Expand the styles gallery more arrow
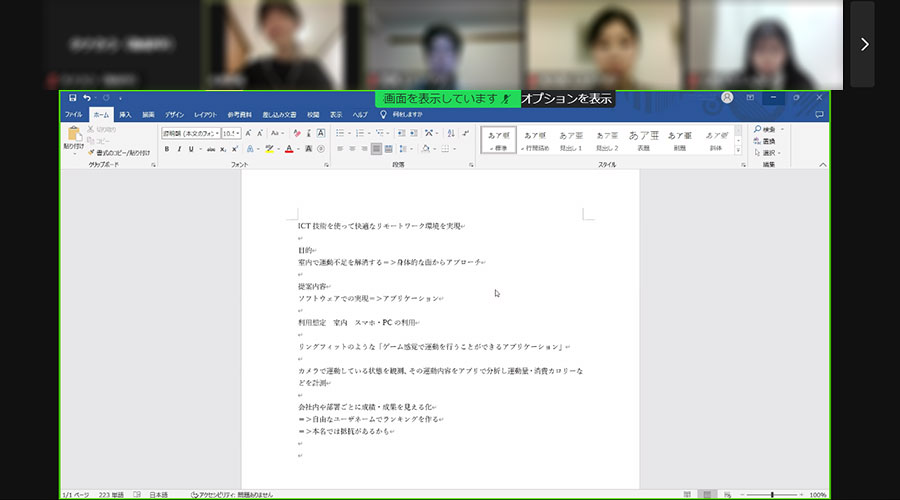 click(x=740, y=151)
